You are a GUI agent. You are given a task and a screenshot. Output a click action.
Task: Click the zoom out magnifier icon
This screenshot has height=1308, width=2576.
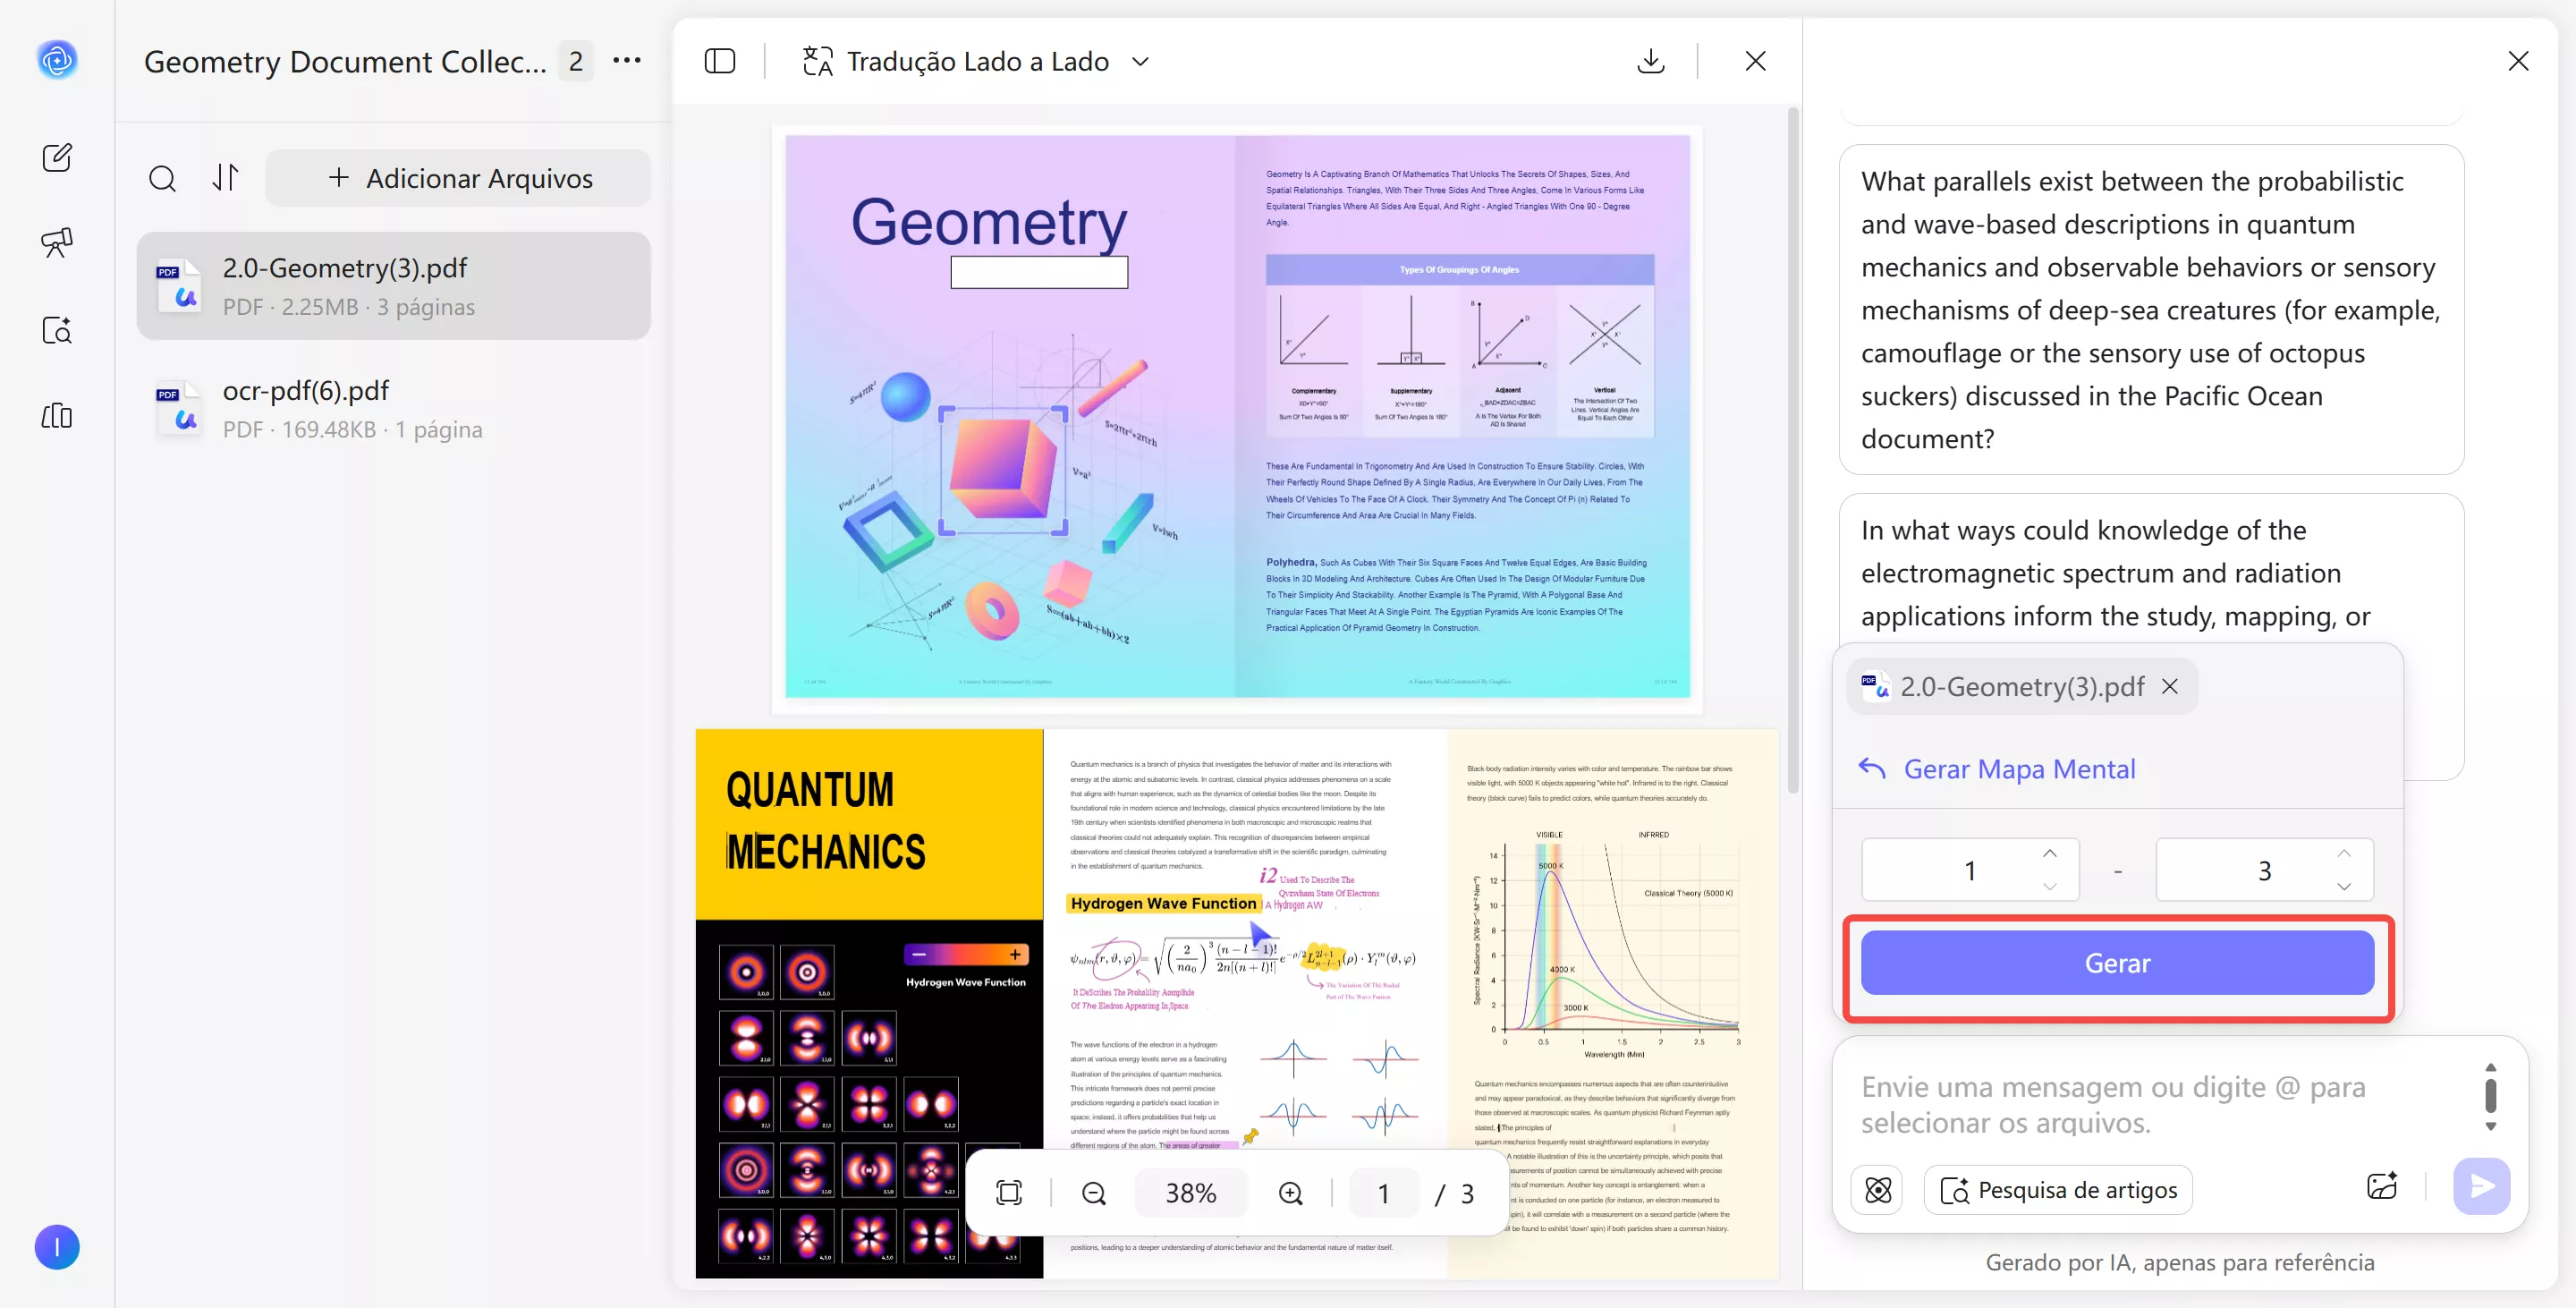1094,1193
